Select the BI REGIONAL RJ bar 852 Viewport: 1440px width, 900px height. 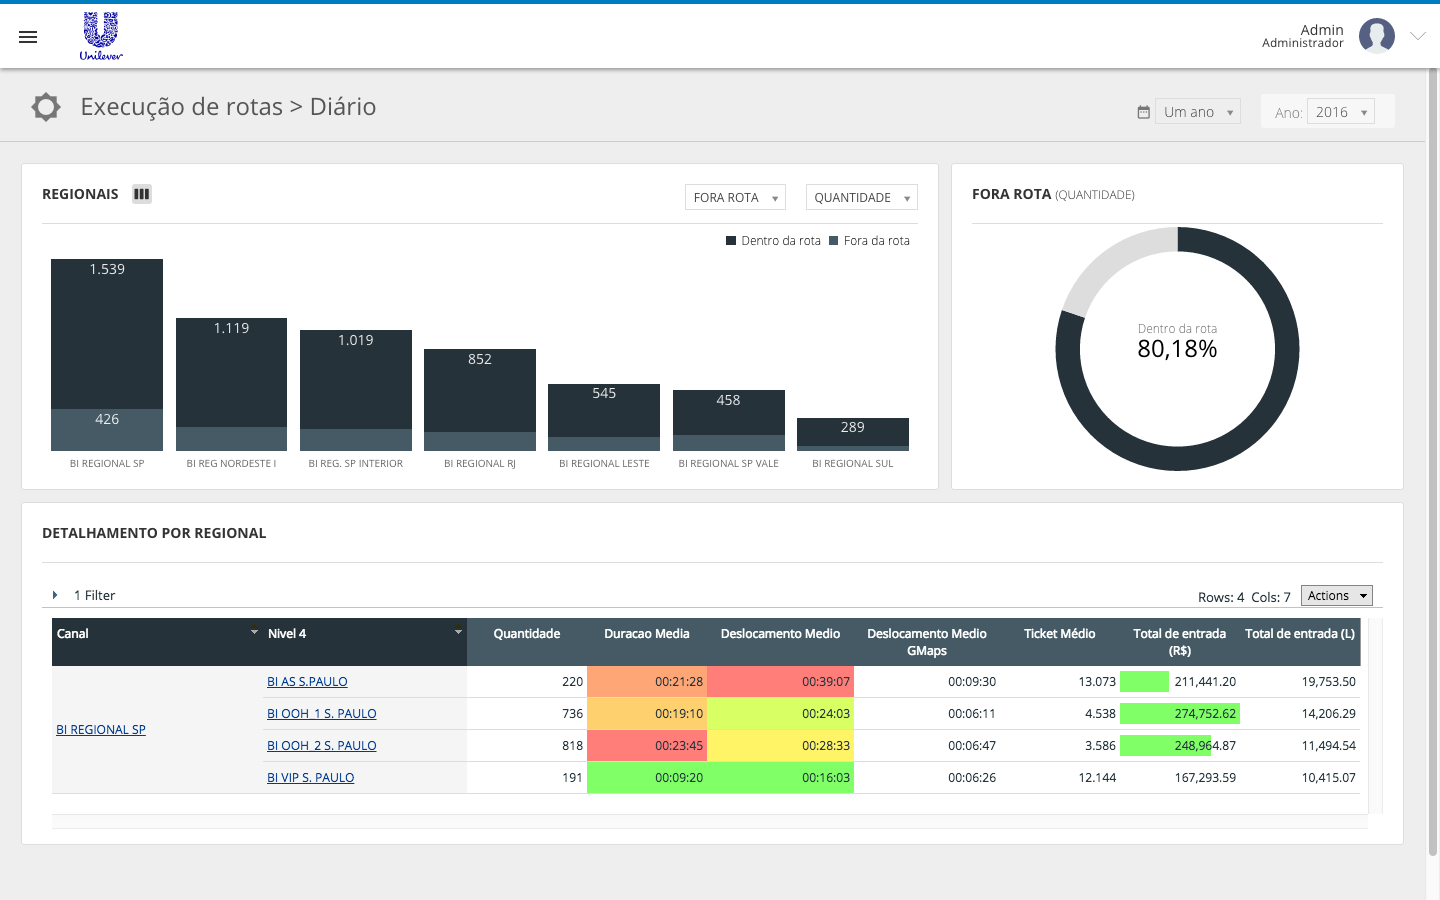click(x=480, y=391)
